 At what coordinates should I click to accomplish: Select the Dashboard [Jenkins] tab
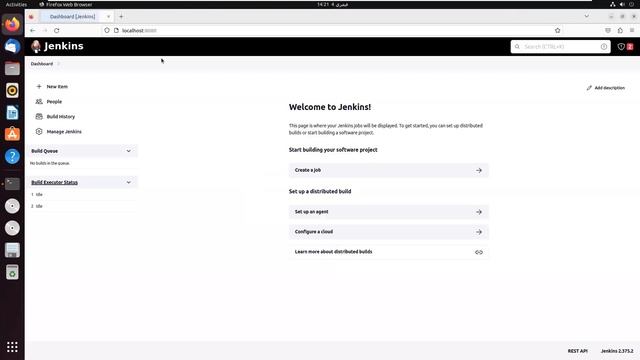(72, 17)
